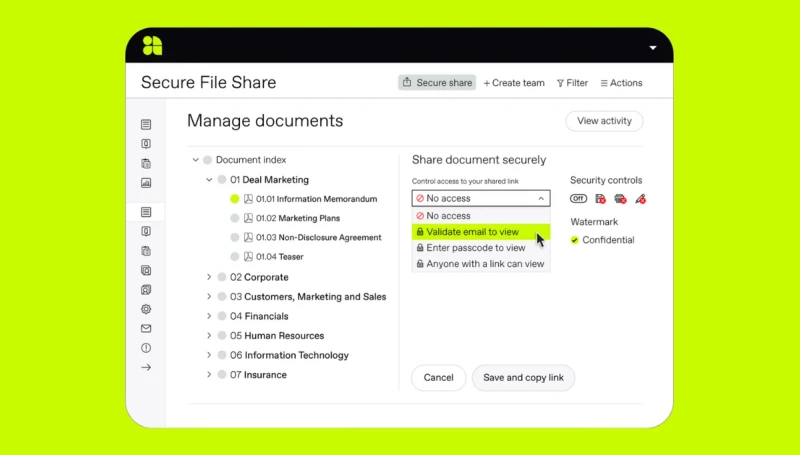Expand the 06 Information Technology folder
The image size is (800, 455).
pos(209,355)
